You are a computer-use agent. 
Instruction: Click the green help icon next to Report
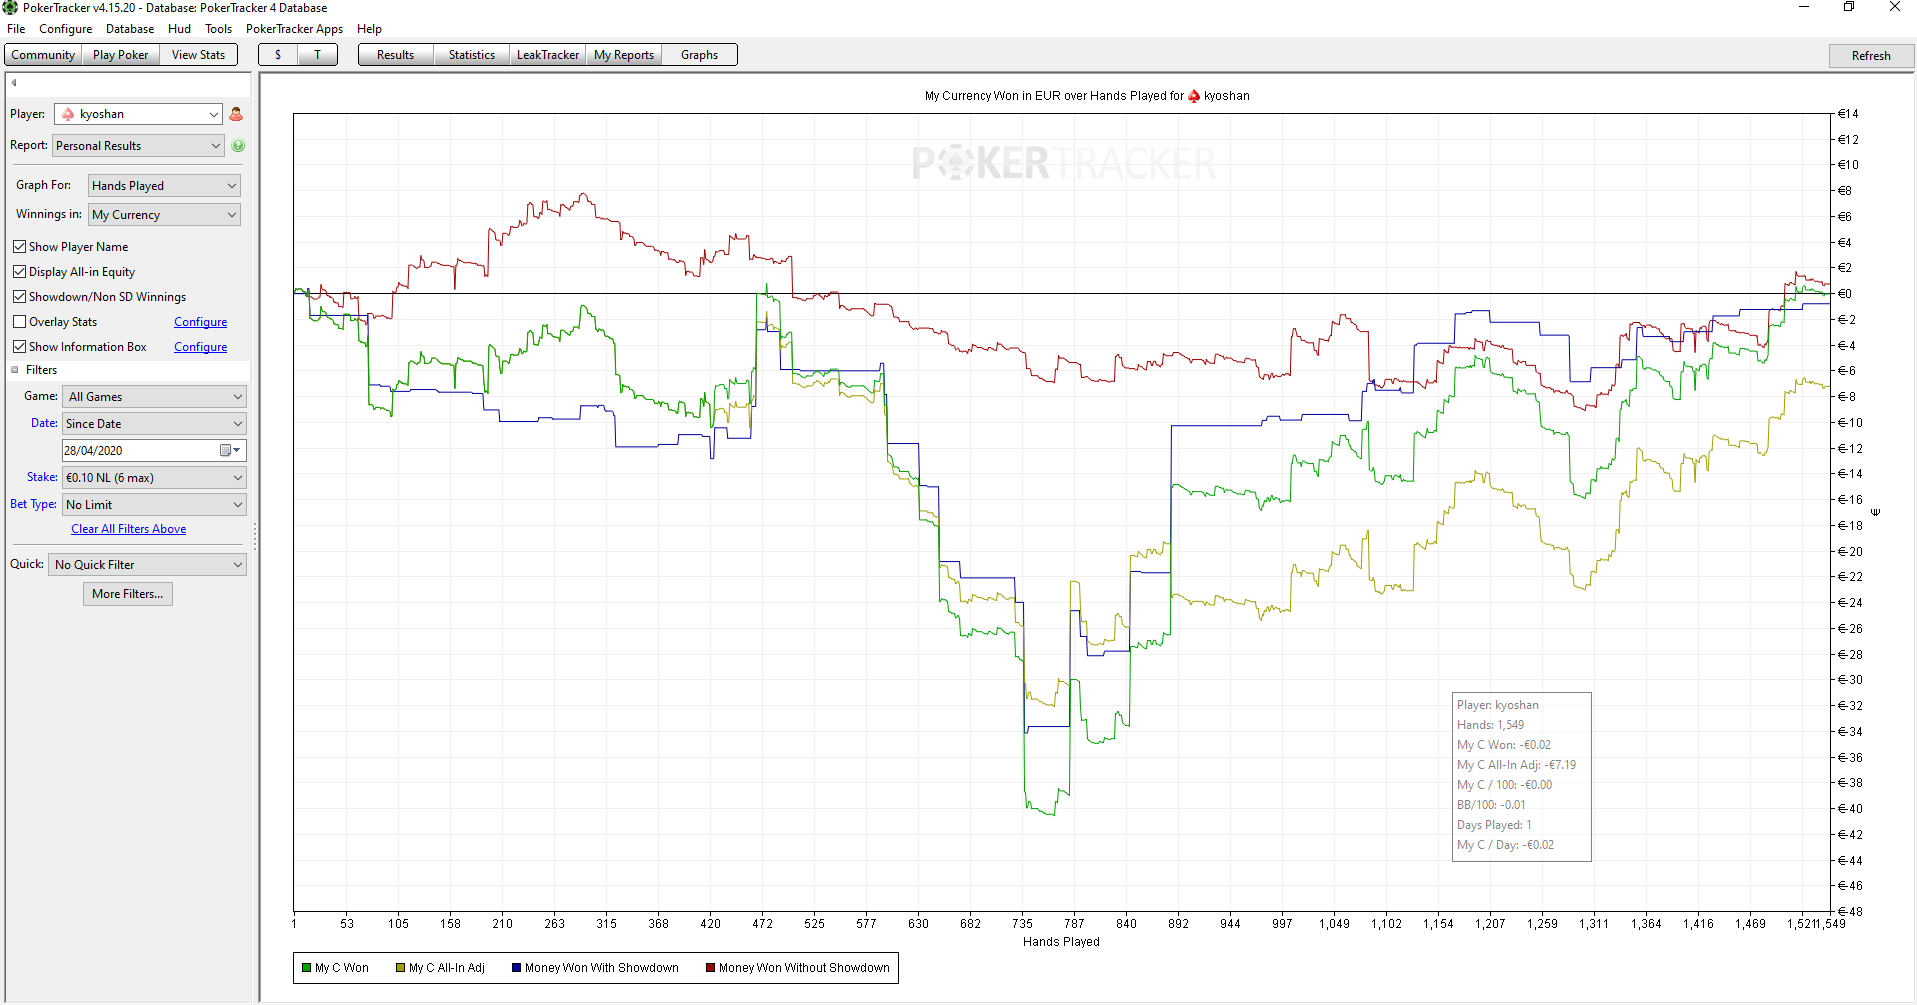(238, 146)
